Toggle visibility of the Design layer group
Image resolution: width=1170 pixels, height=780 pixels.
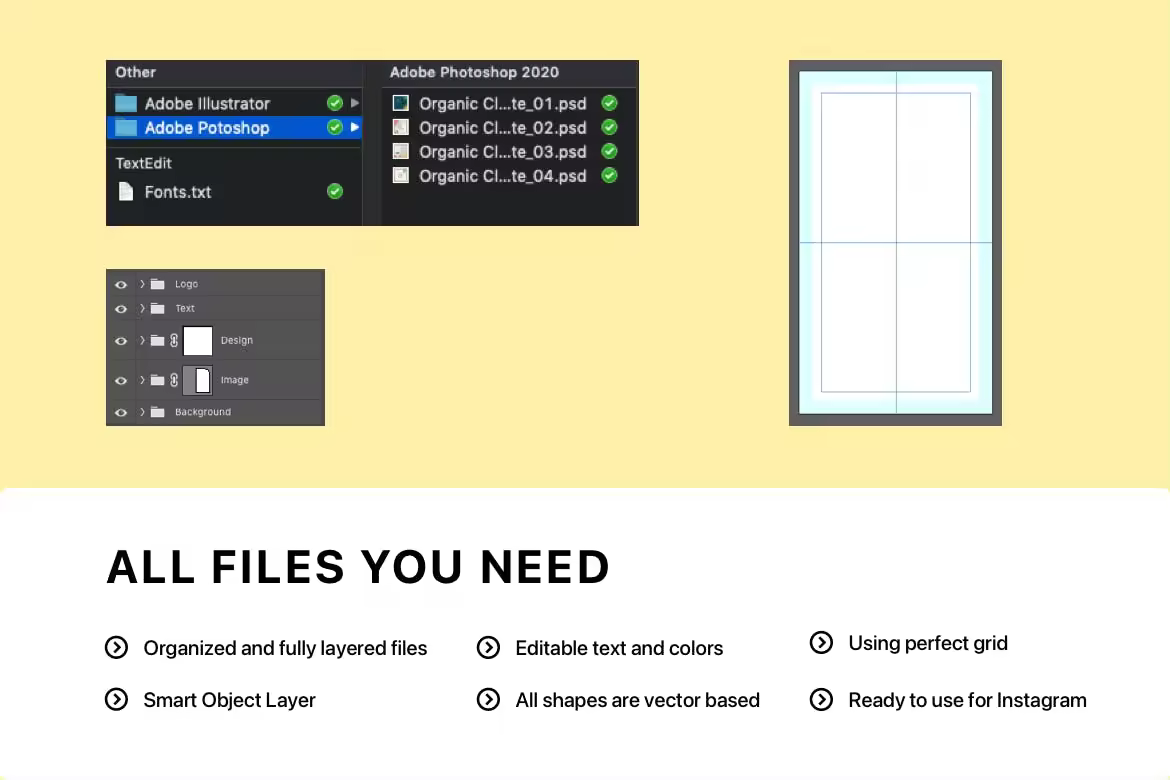(121, 341)
